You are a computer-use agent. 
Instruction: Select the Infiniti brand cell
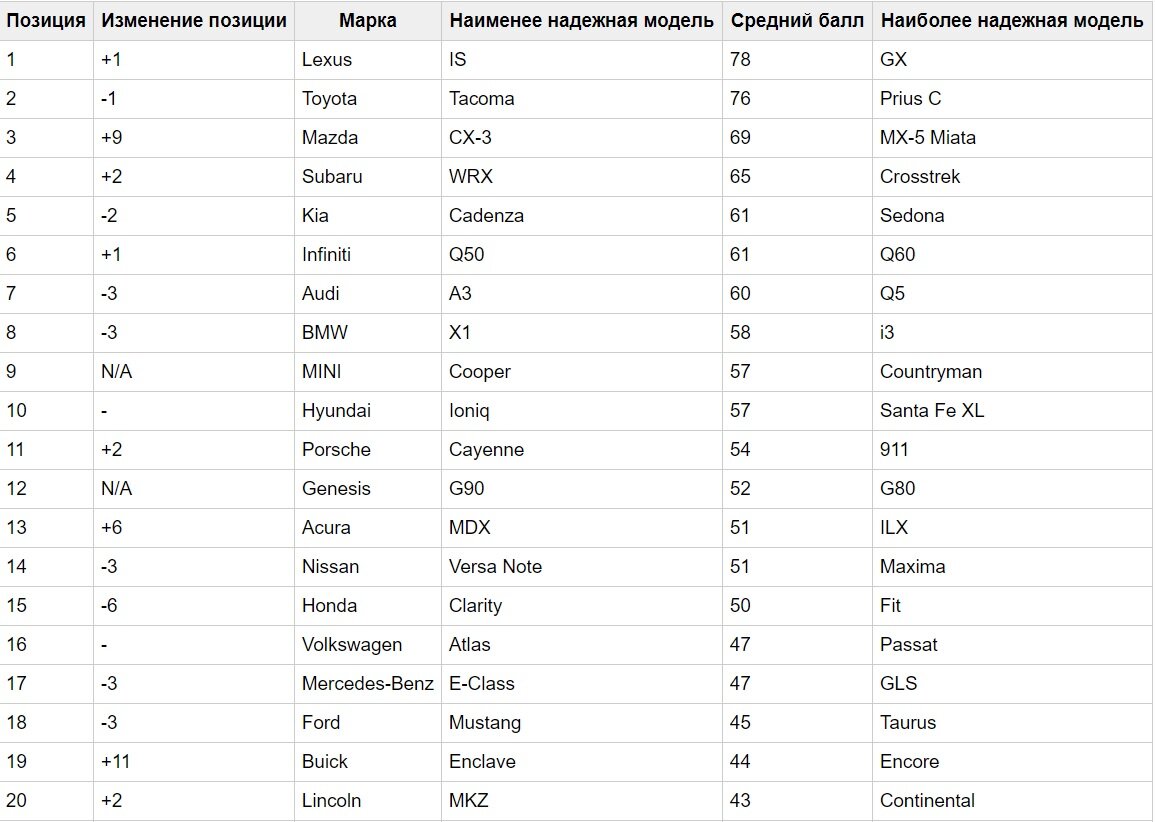click(368, 255)
